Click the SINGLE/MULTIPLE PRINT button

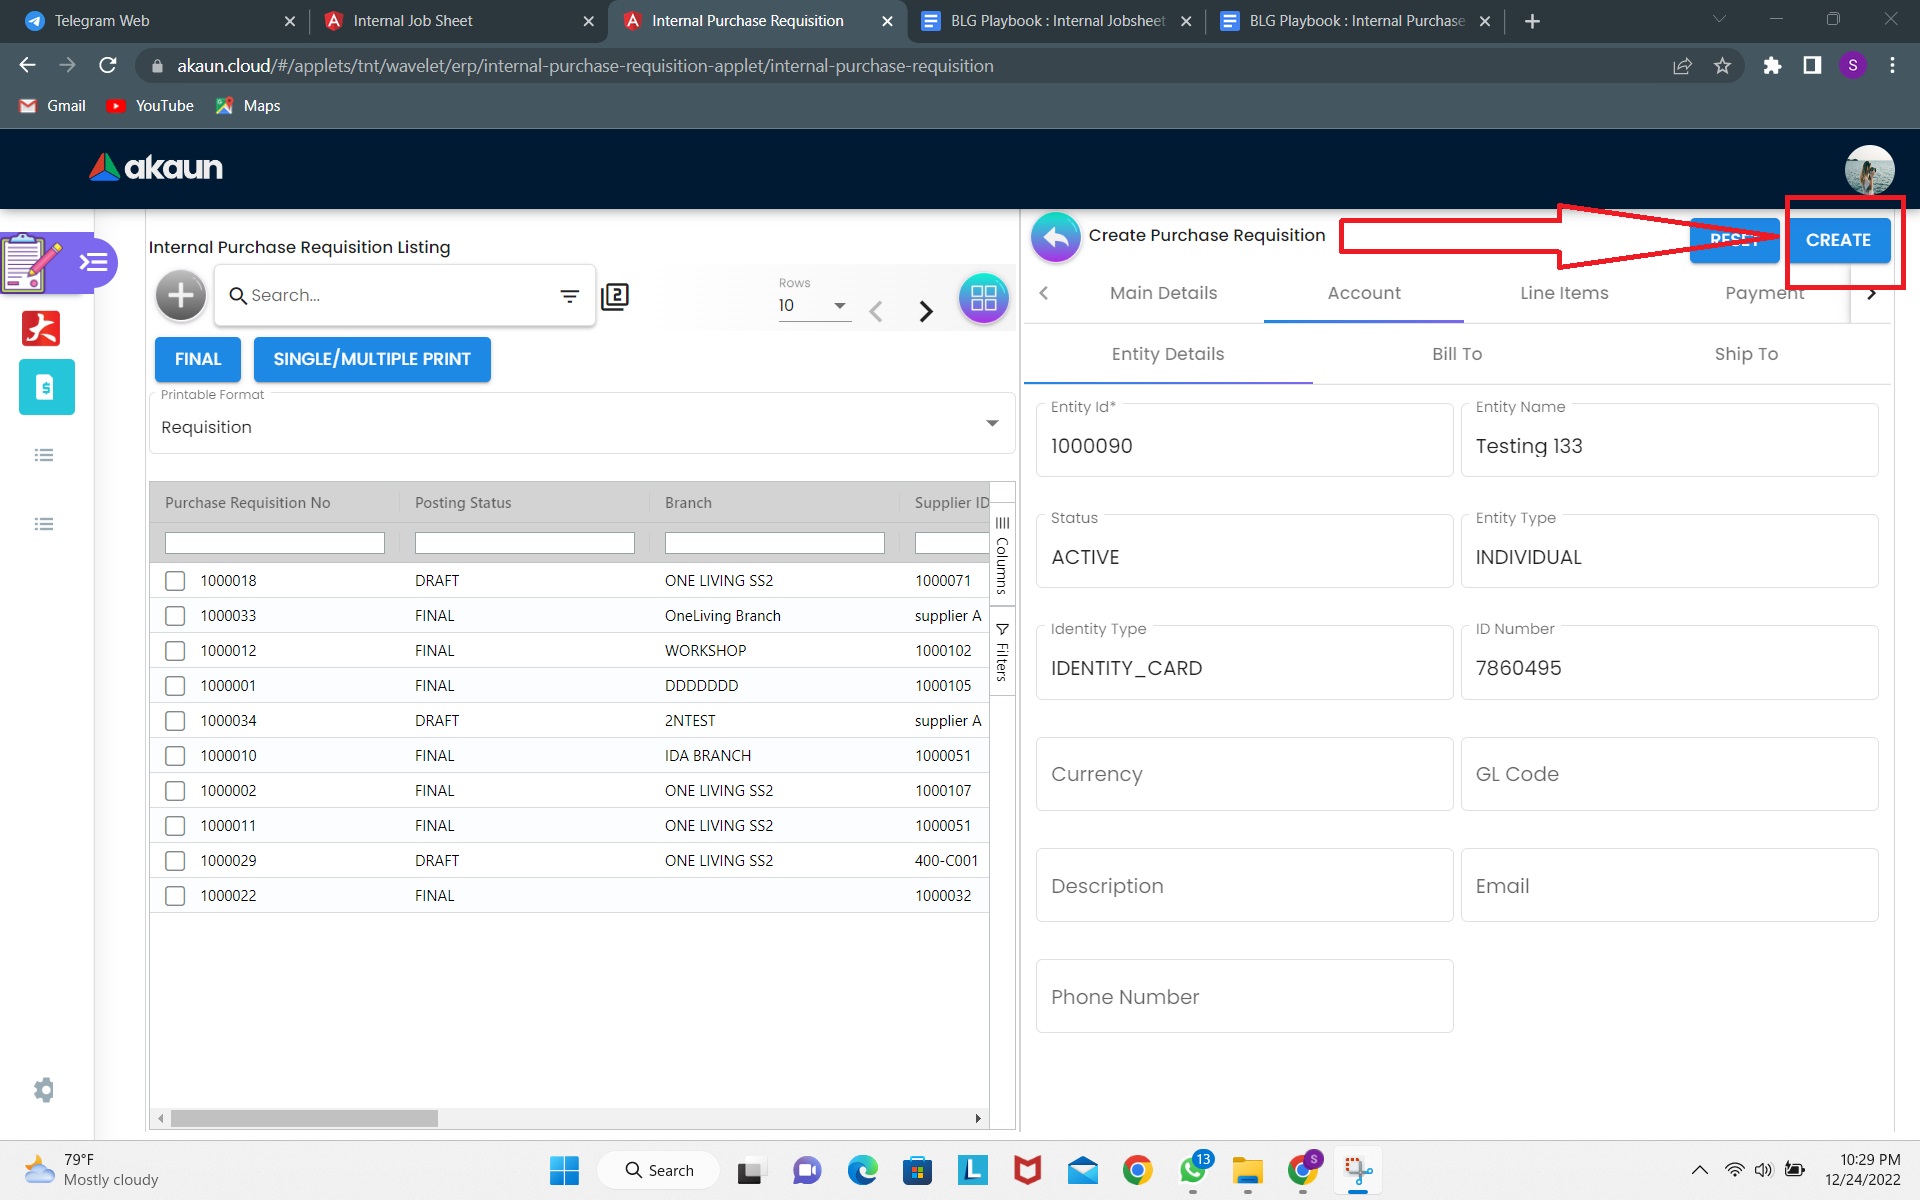pos(372,359)
